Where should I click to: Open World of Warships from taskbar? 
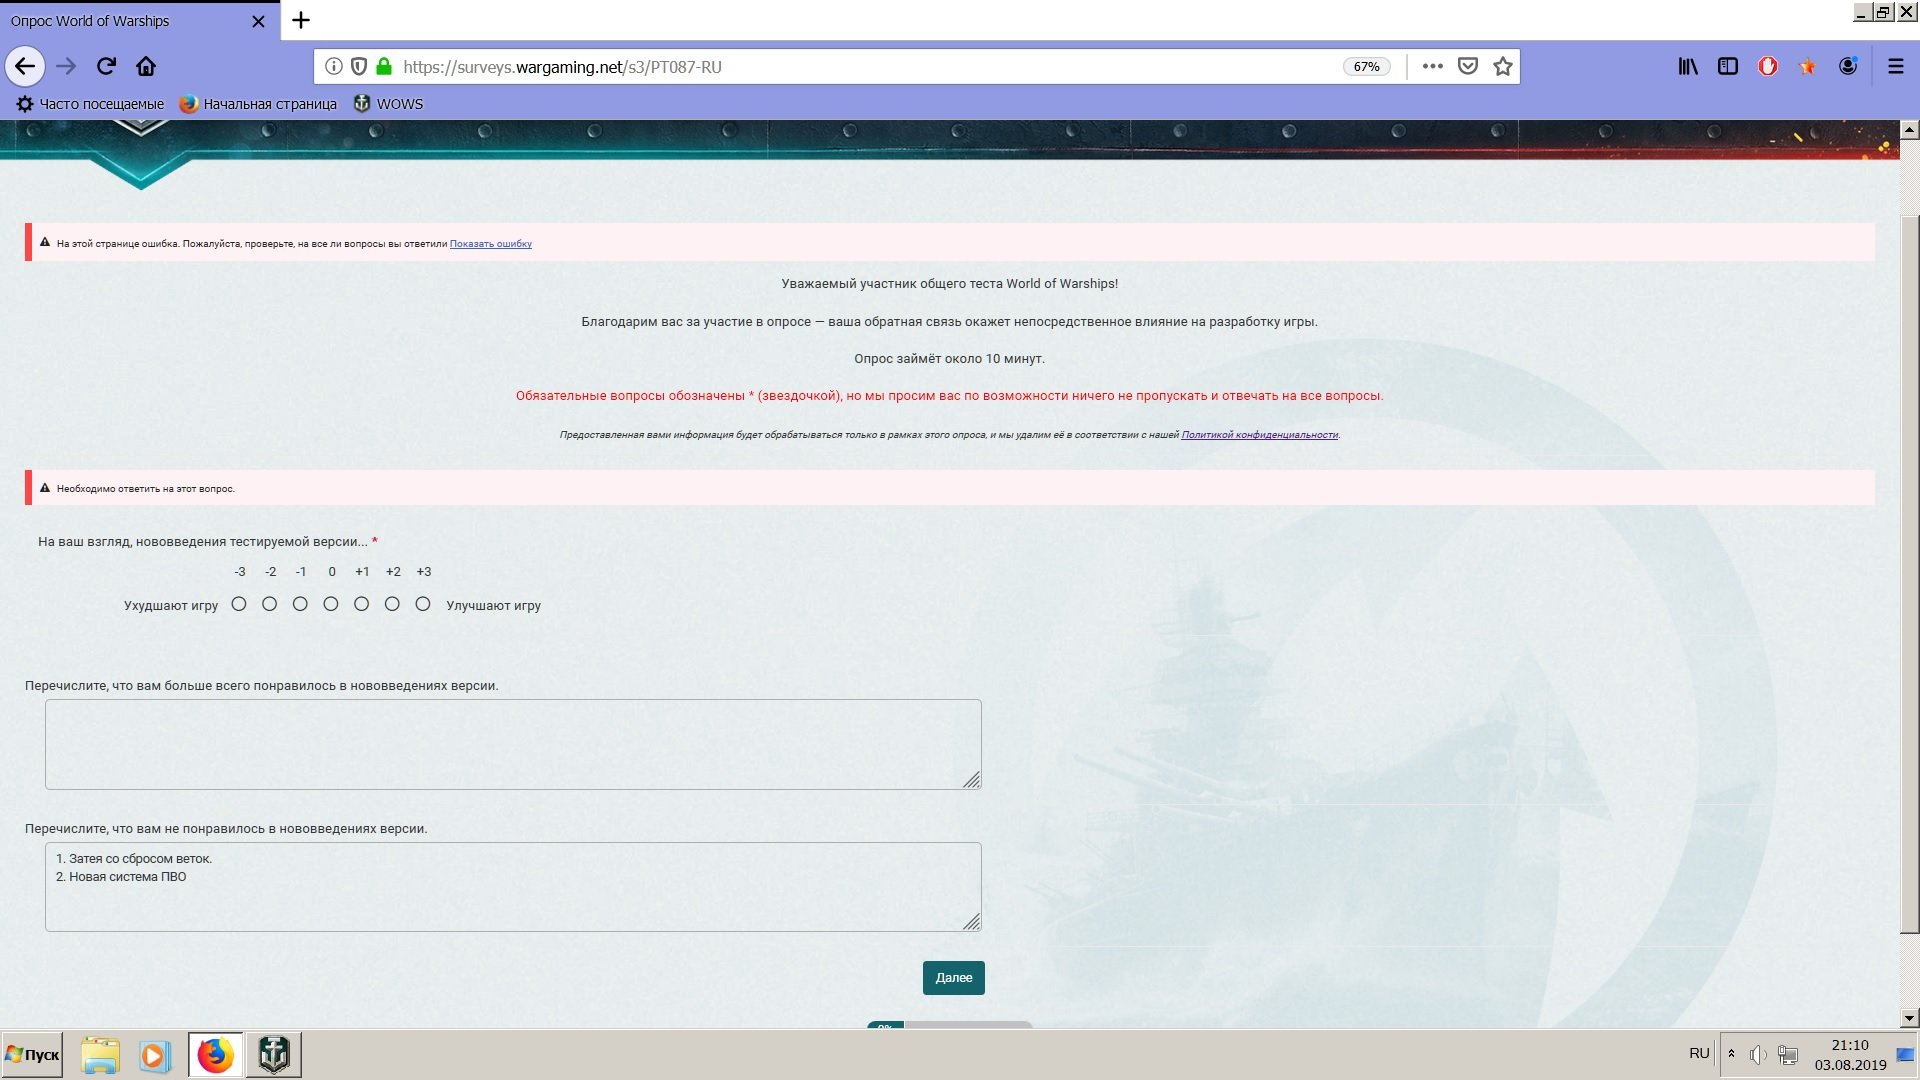pos(273,1055)
